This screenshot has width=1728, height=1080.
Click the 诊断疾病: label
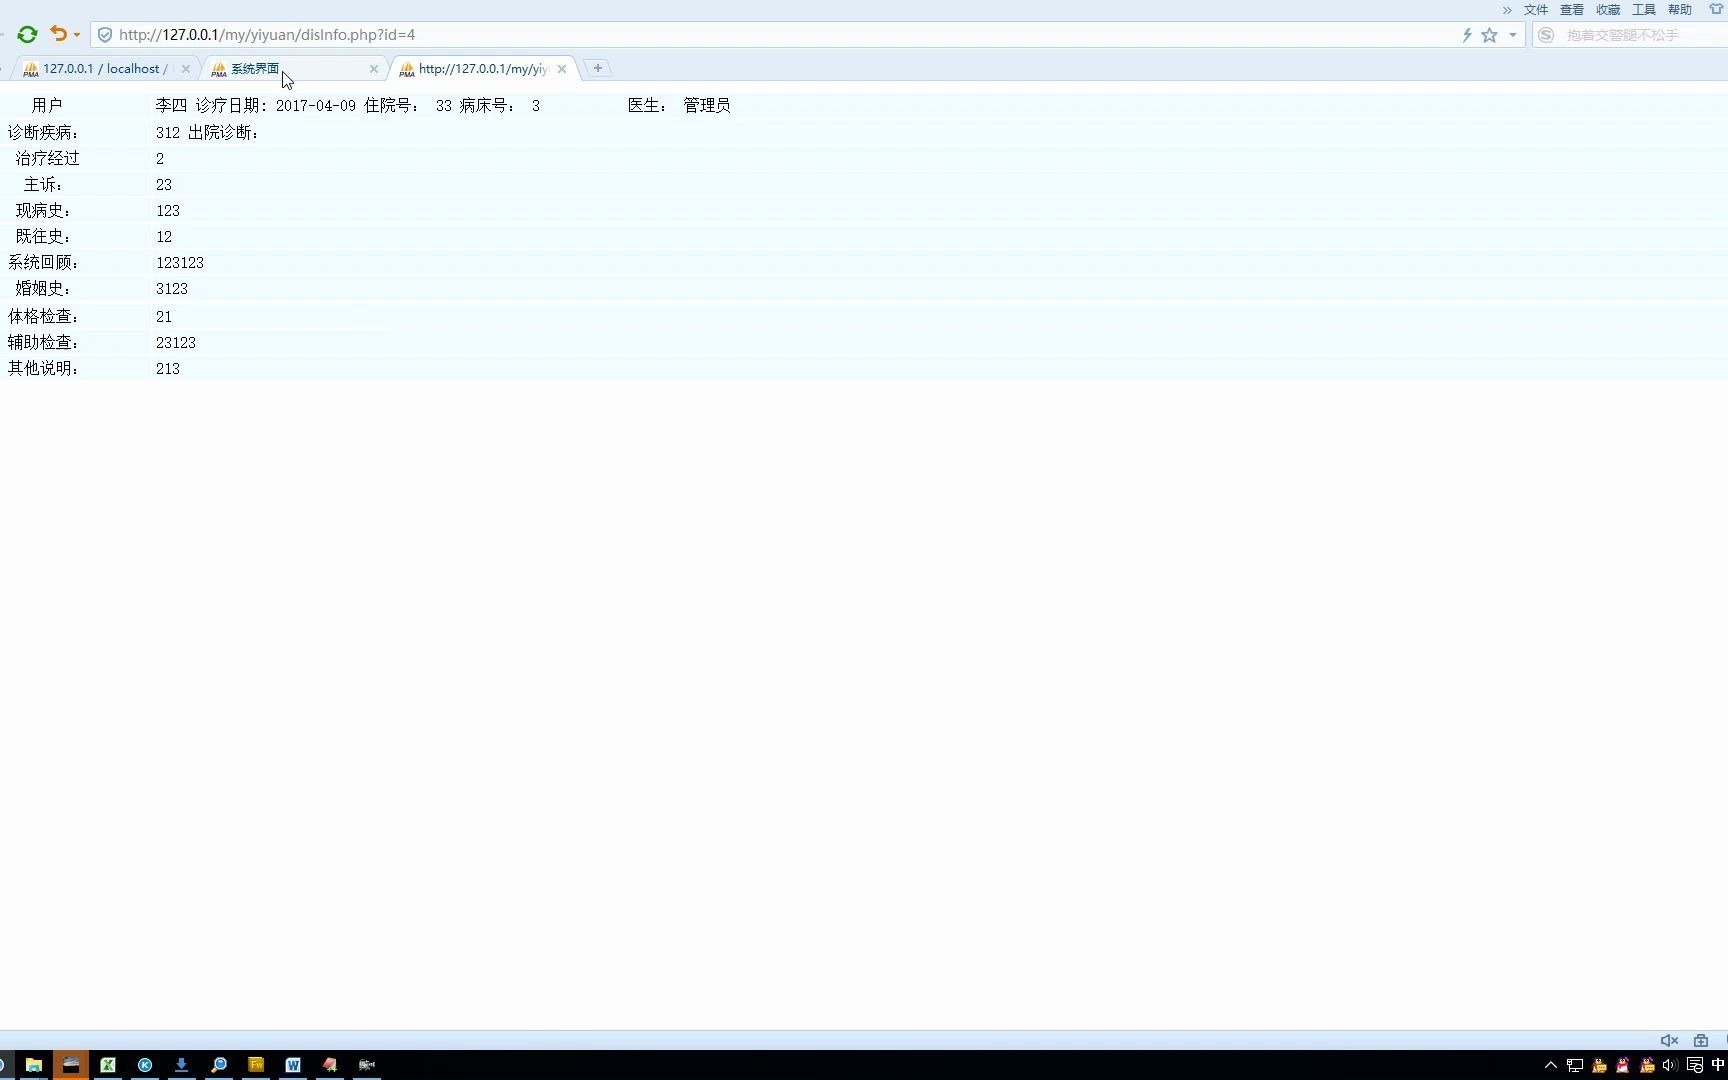click(x=43, y=133)
